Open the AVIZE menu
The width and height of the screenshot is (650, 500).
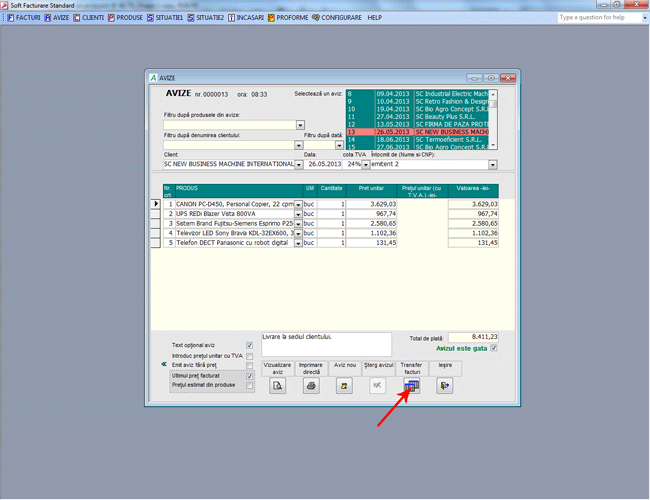click(x=57, y=17)
